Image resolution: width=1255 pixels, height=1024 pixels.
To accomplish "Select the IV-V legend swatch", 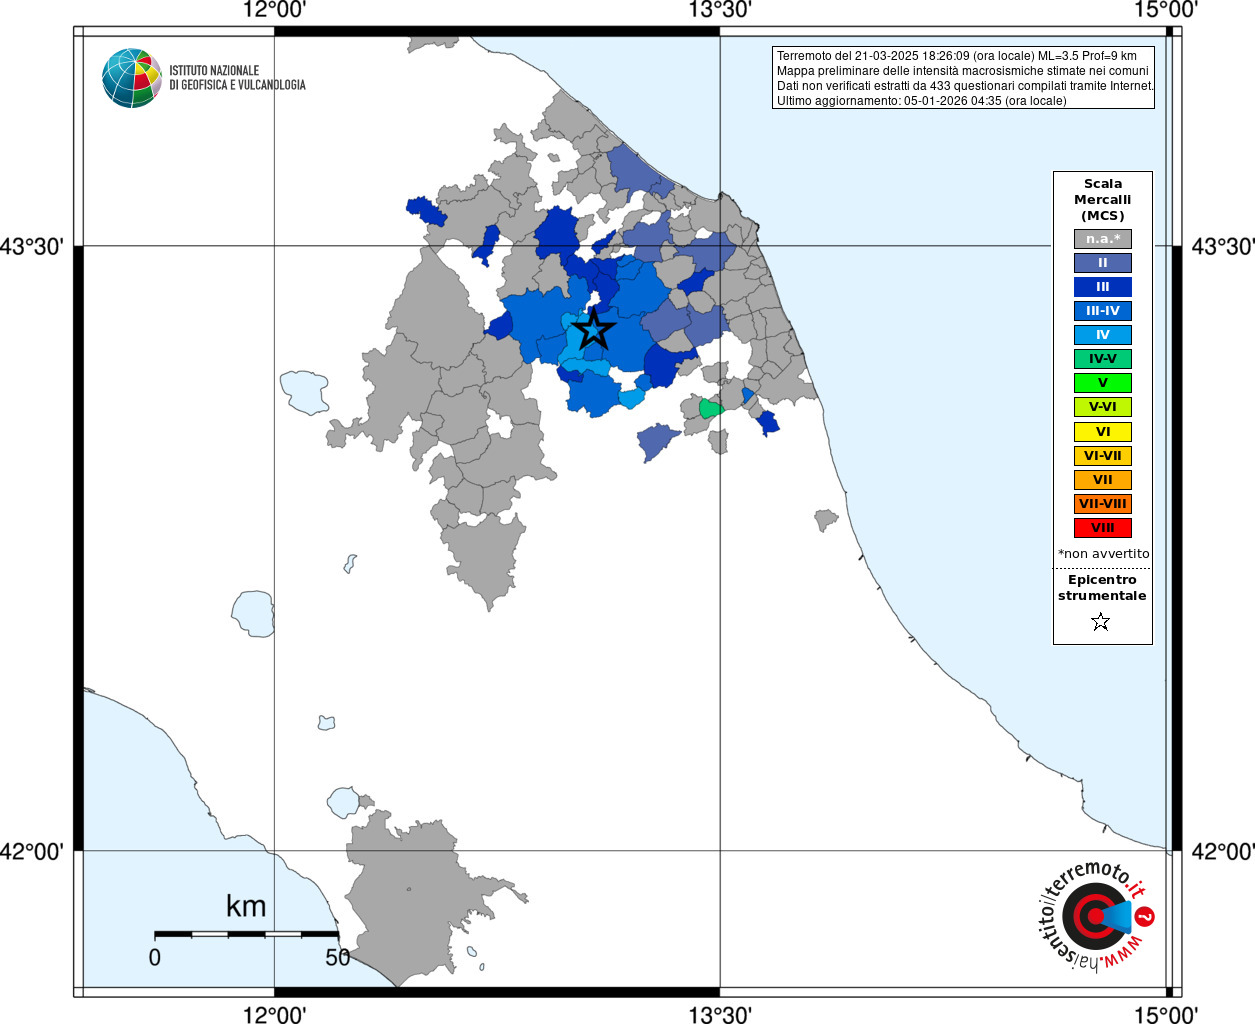I will point(1102,359).
